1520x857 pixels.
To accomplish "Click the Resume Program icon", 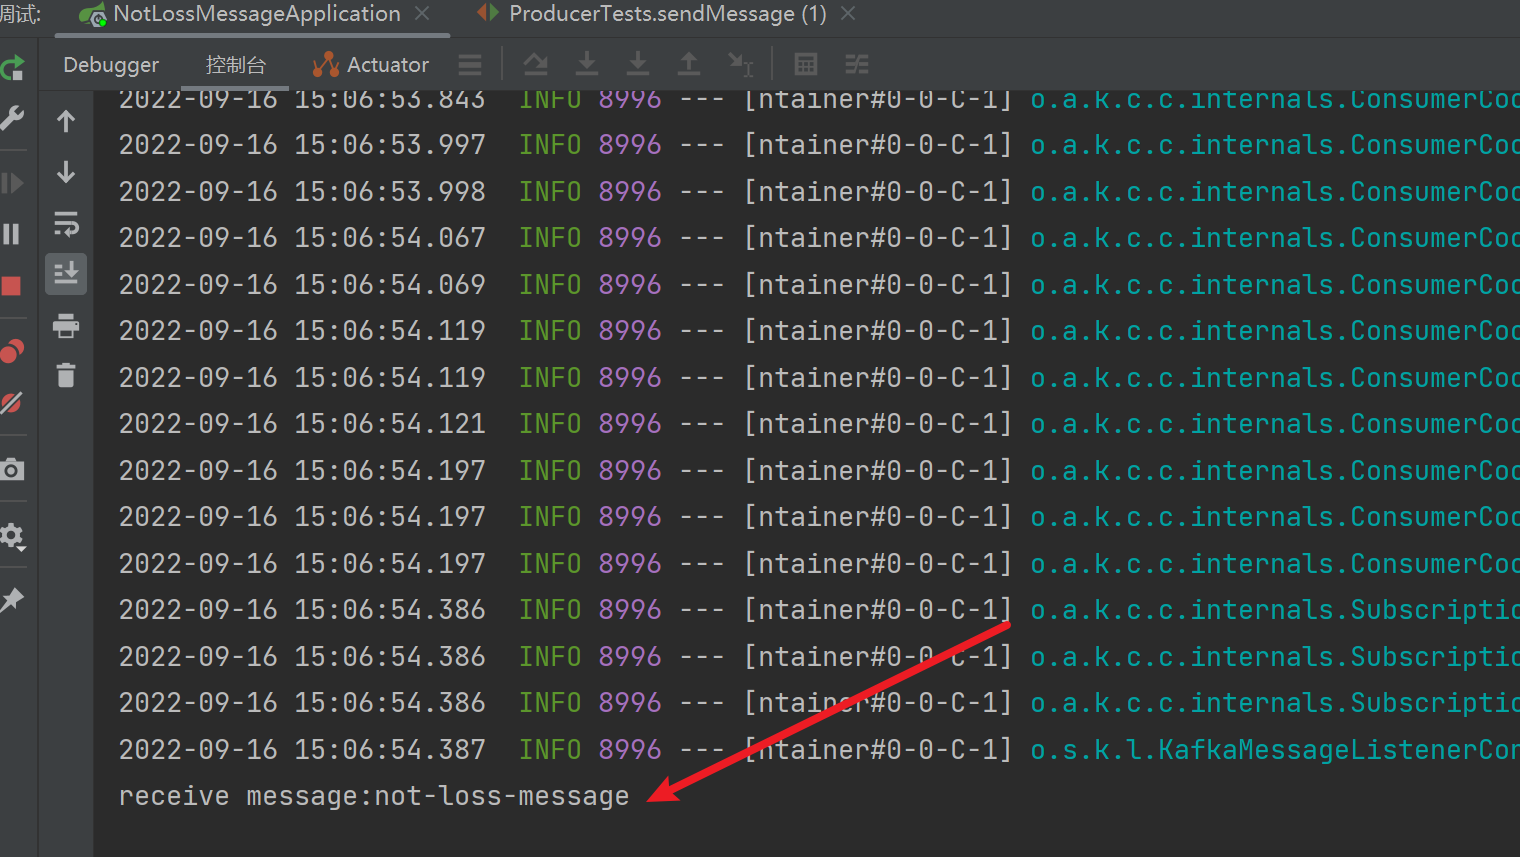I will click(12, 183).
